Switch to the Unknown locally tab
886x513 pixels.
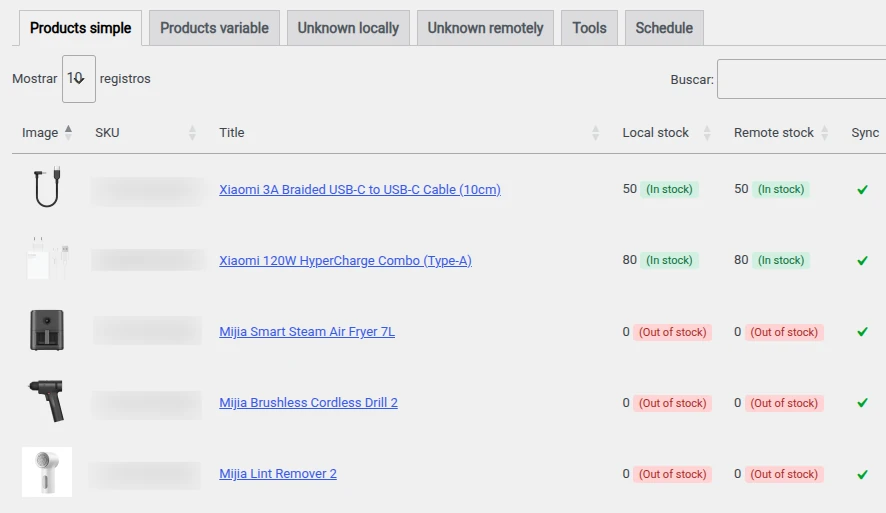pyautogui.click(x=348, y=28)
